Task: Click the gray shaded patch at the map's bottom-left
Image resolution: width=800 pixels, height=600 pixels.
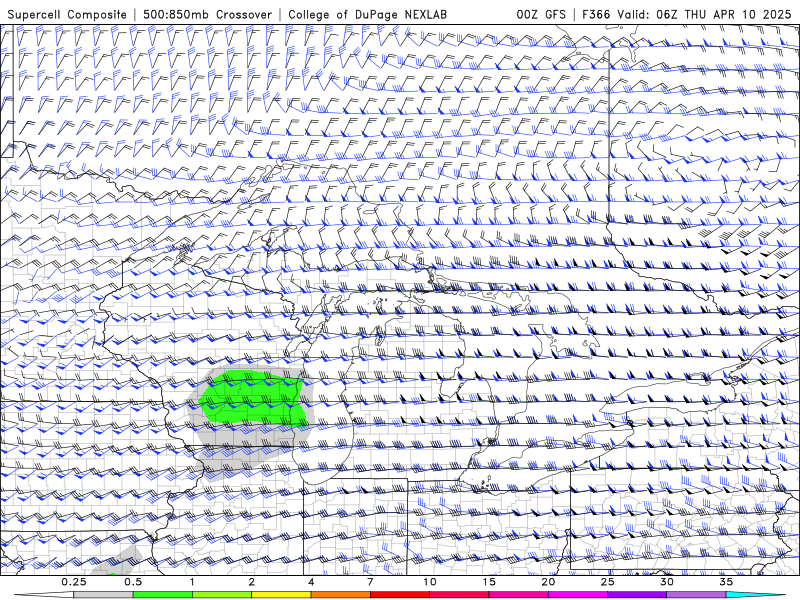Action: coord(118,561)
